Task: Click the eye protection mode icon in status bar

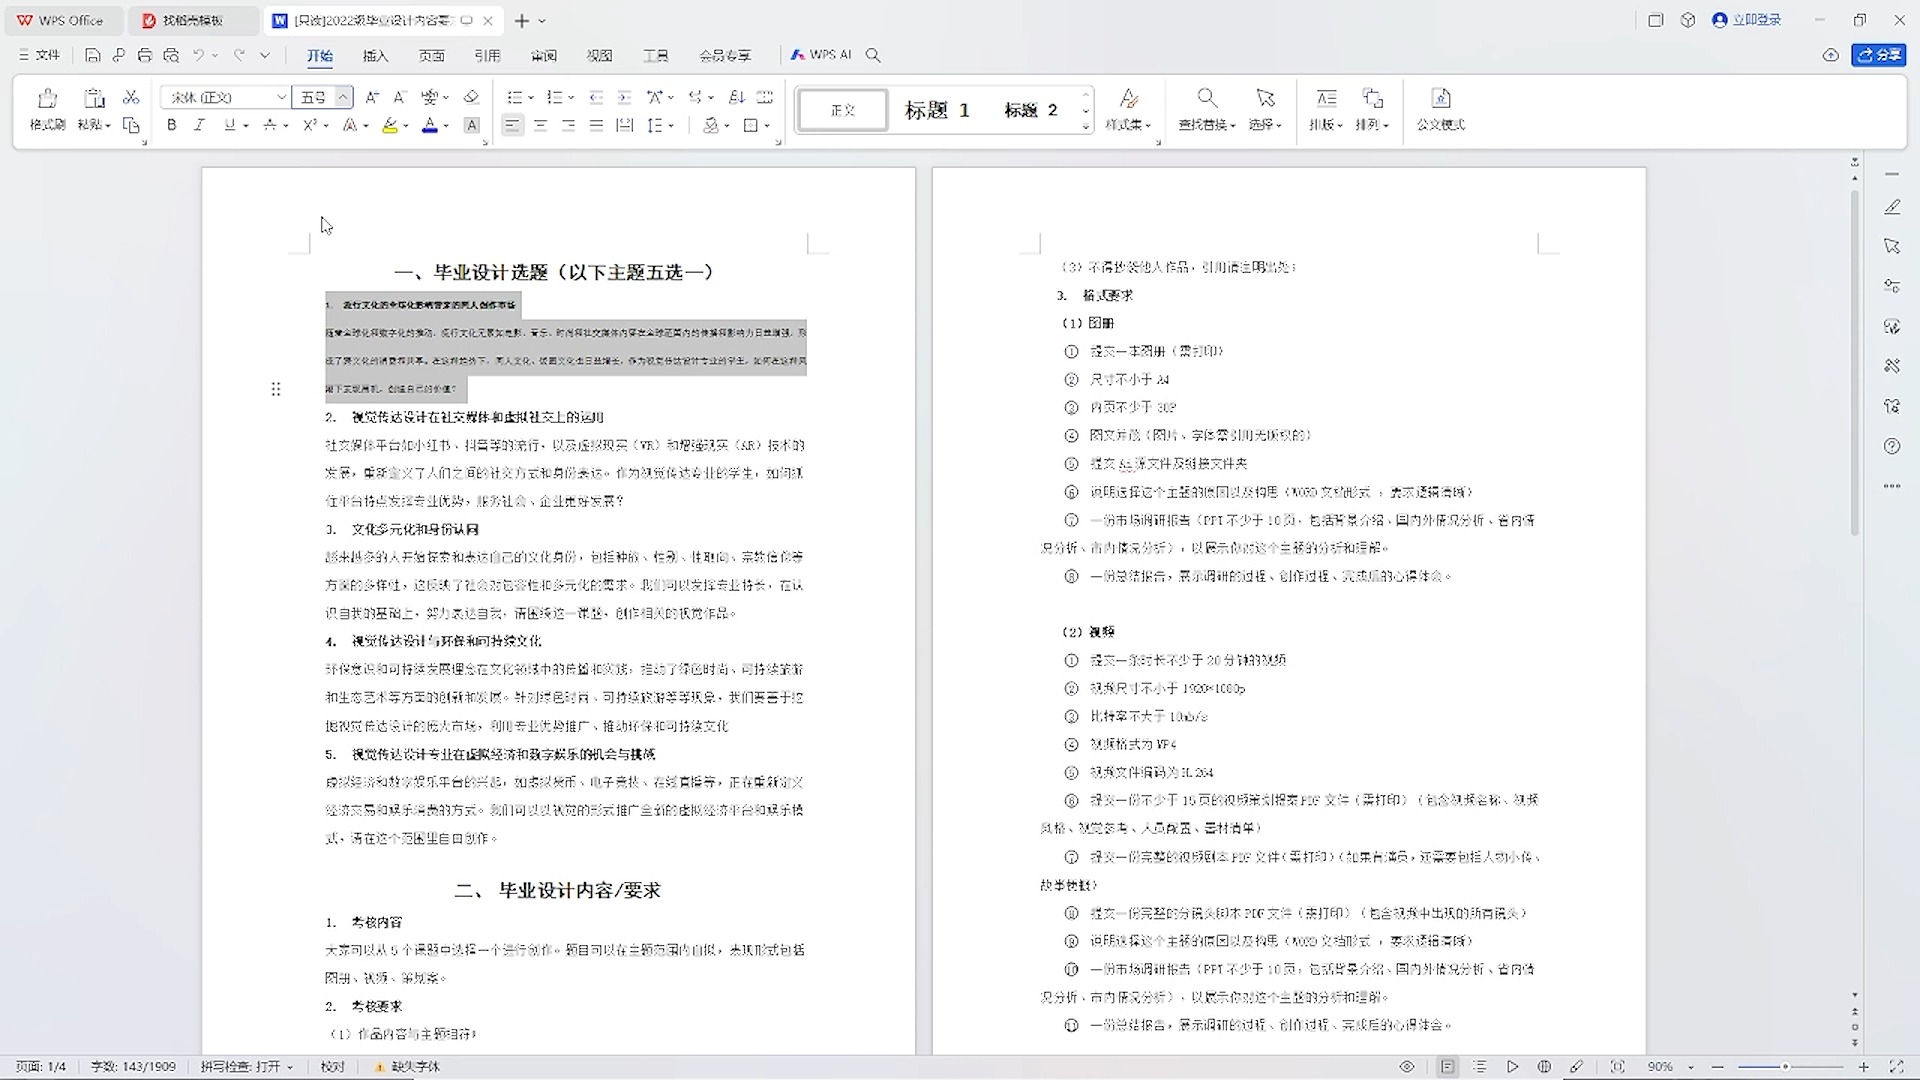Action: pyautogui.click(x=1407, y=1067)
